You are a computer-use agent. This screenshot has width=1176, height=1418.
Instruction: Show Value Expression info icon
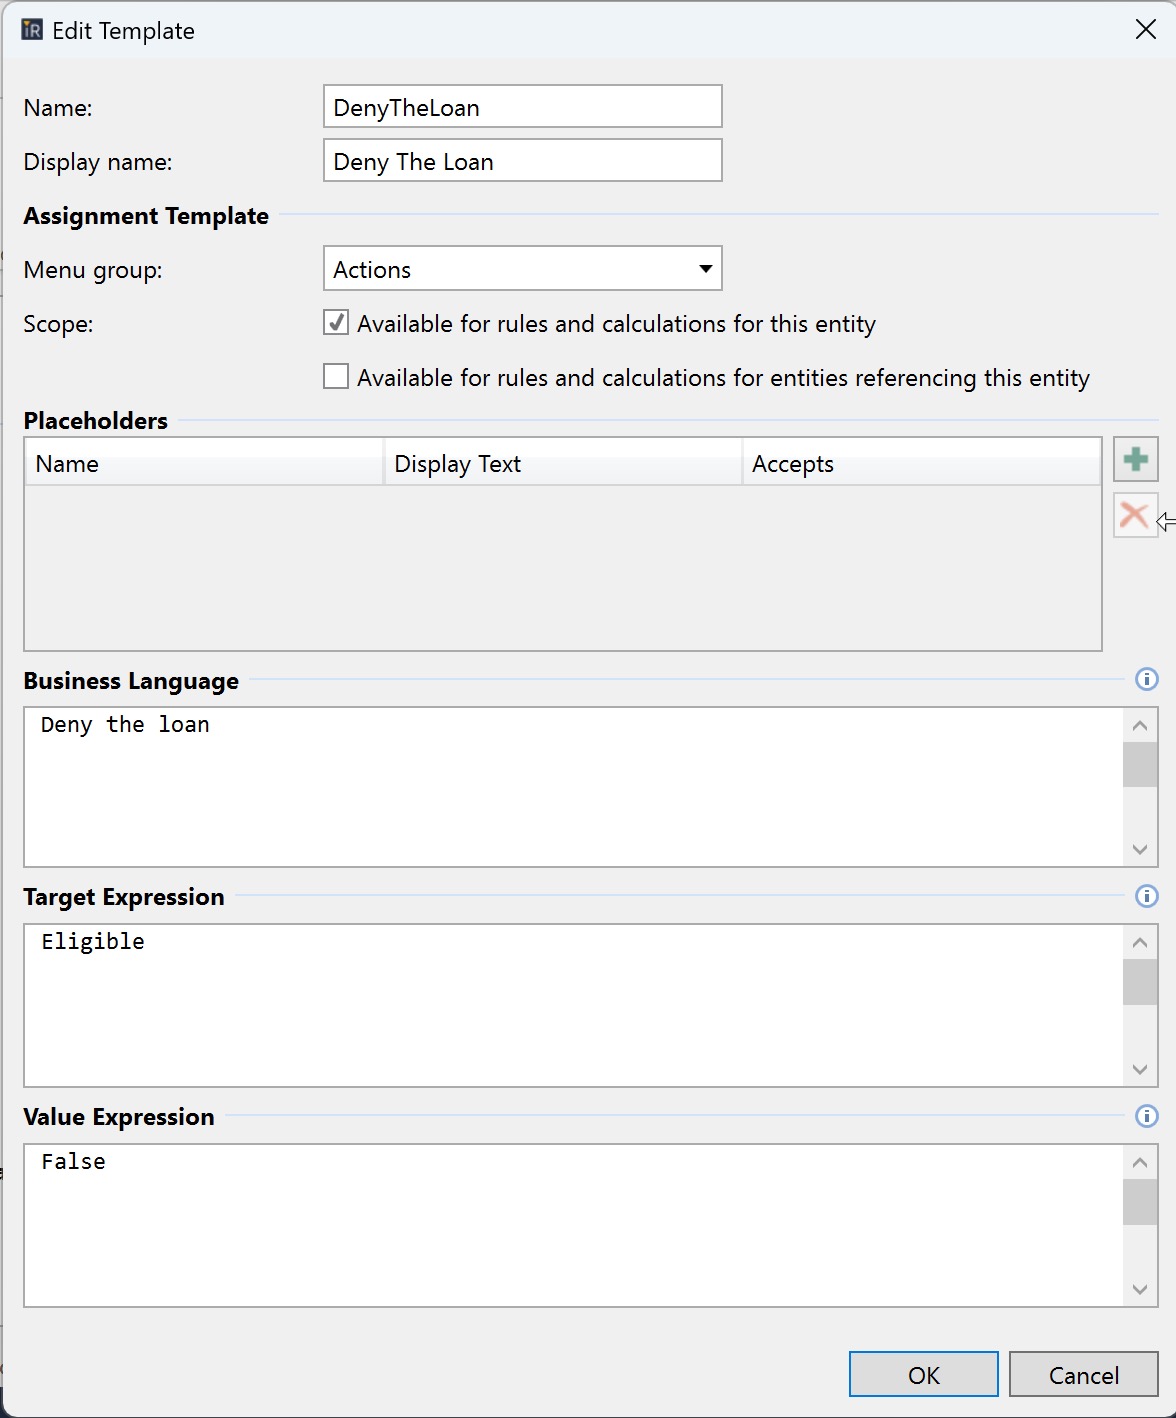point(1147,1116)
